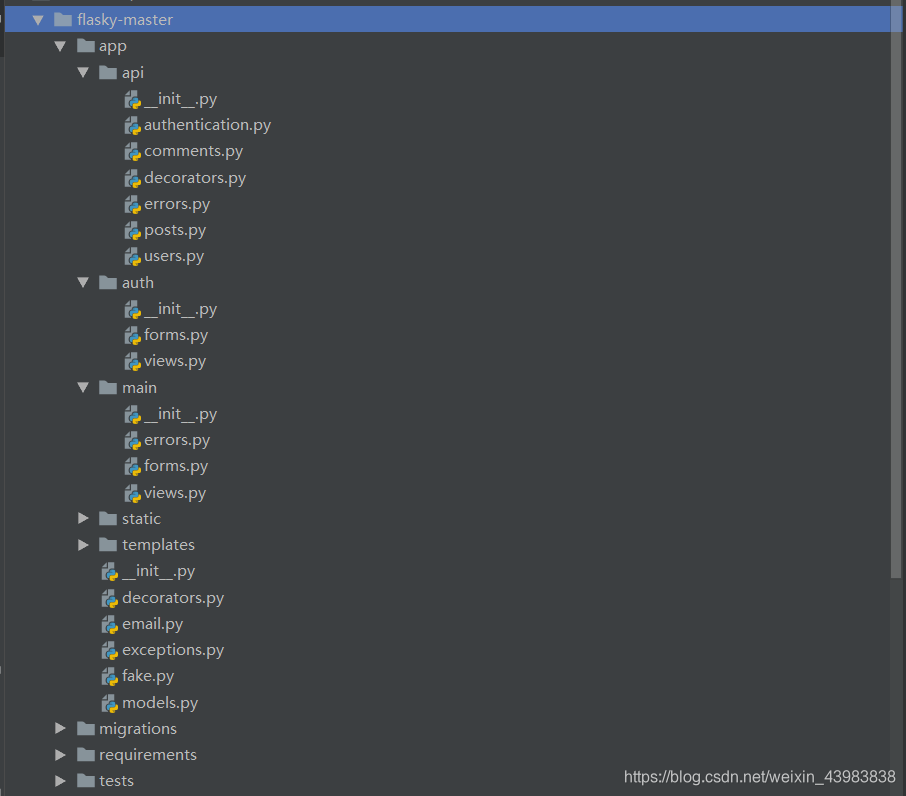Open authentication.py file

pos(207,125)
